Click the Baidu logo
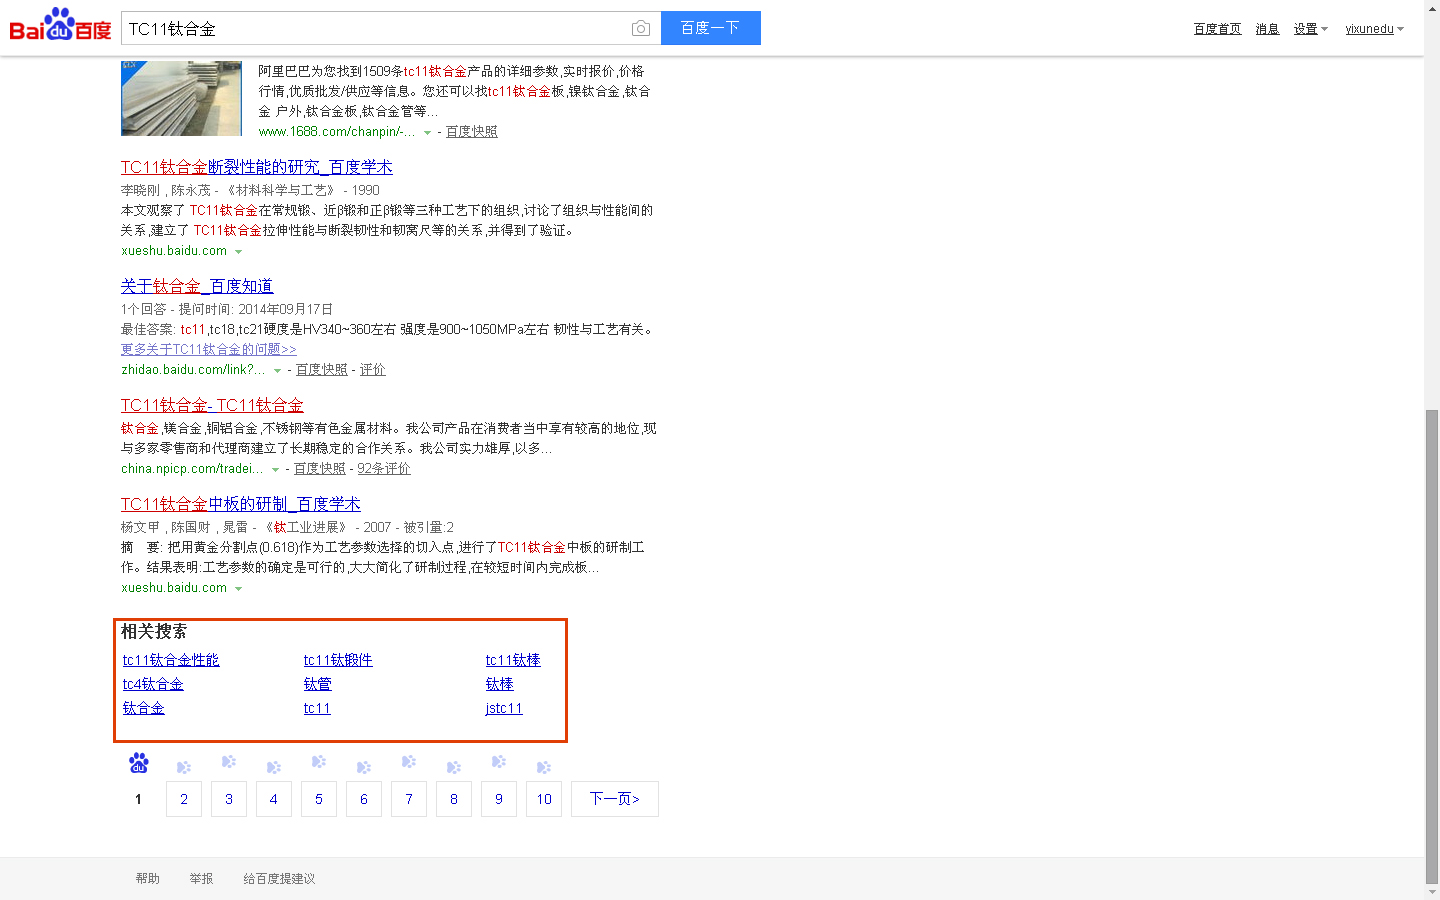This screenshot has width=1440, height=900. coord(60,25)
